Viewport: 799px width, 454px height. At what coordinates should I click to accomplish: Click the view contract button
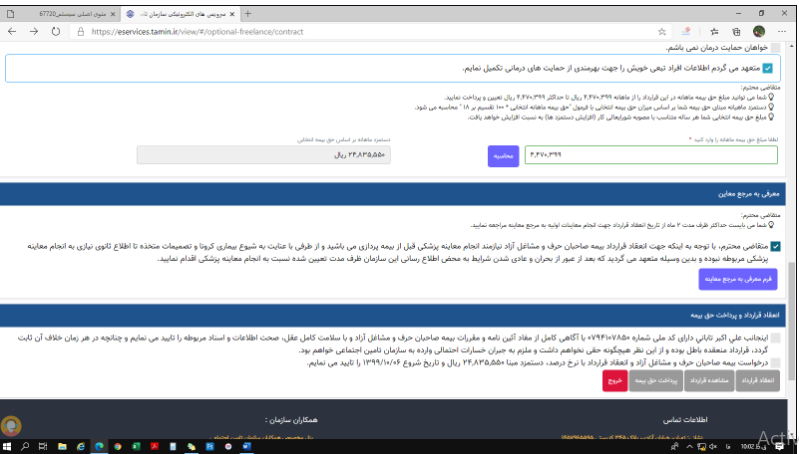[x=709, y=381]
